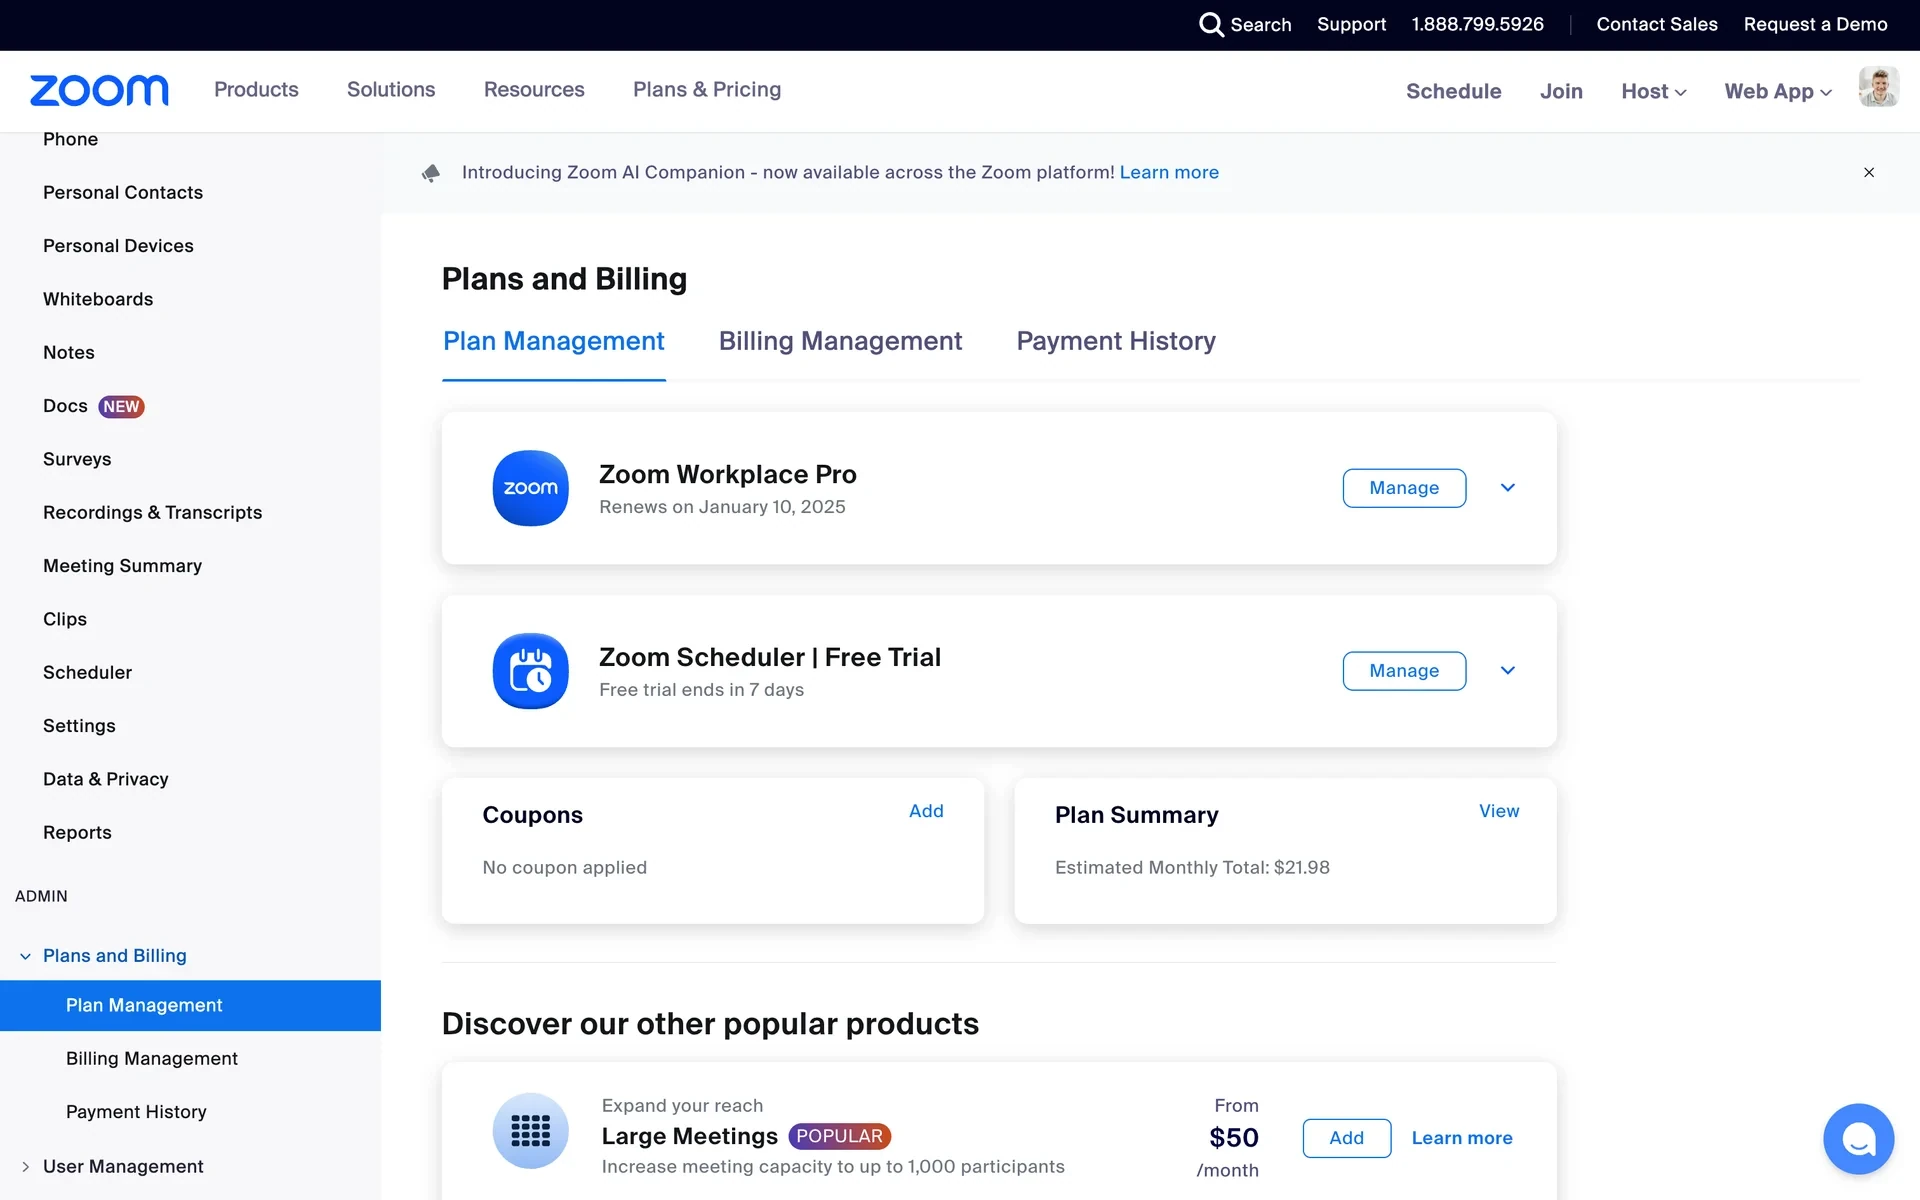Expand Zoom Workplace Pro plan details
1920x1200 pixels.
coord(1508,488)
